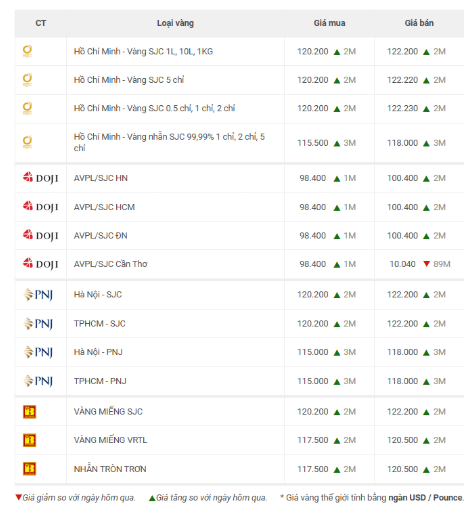
Task: Click the 'ngàn USD / Pounce' note
Action: pyautogui.click(x=426, y=498)
